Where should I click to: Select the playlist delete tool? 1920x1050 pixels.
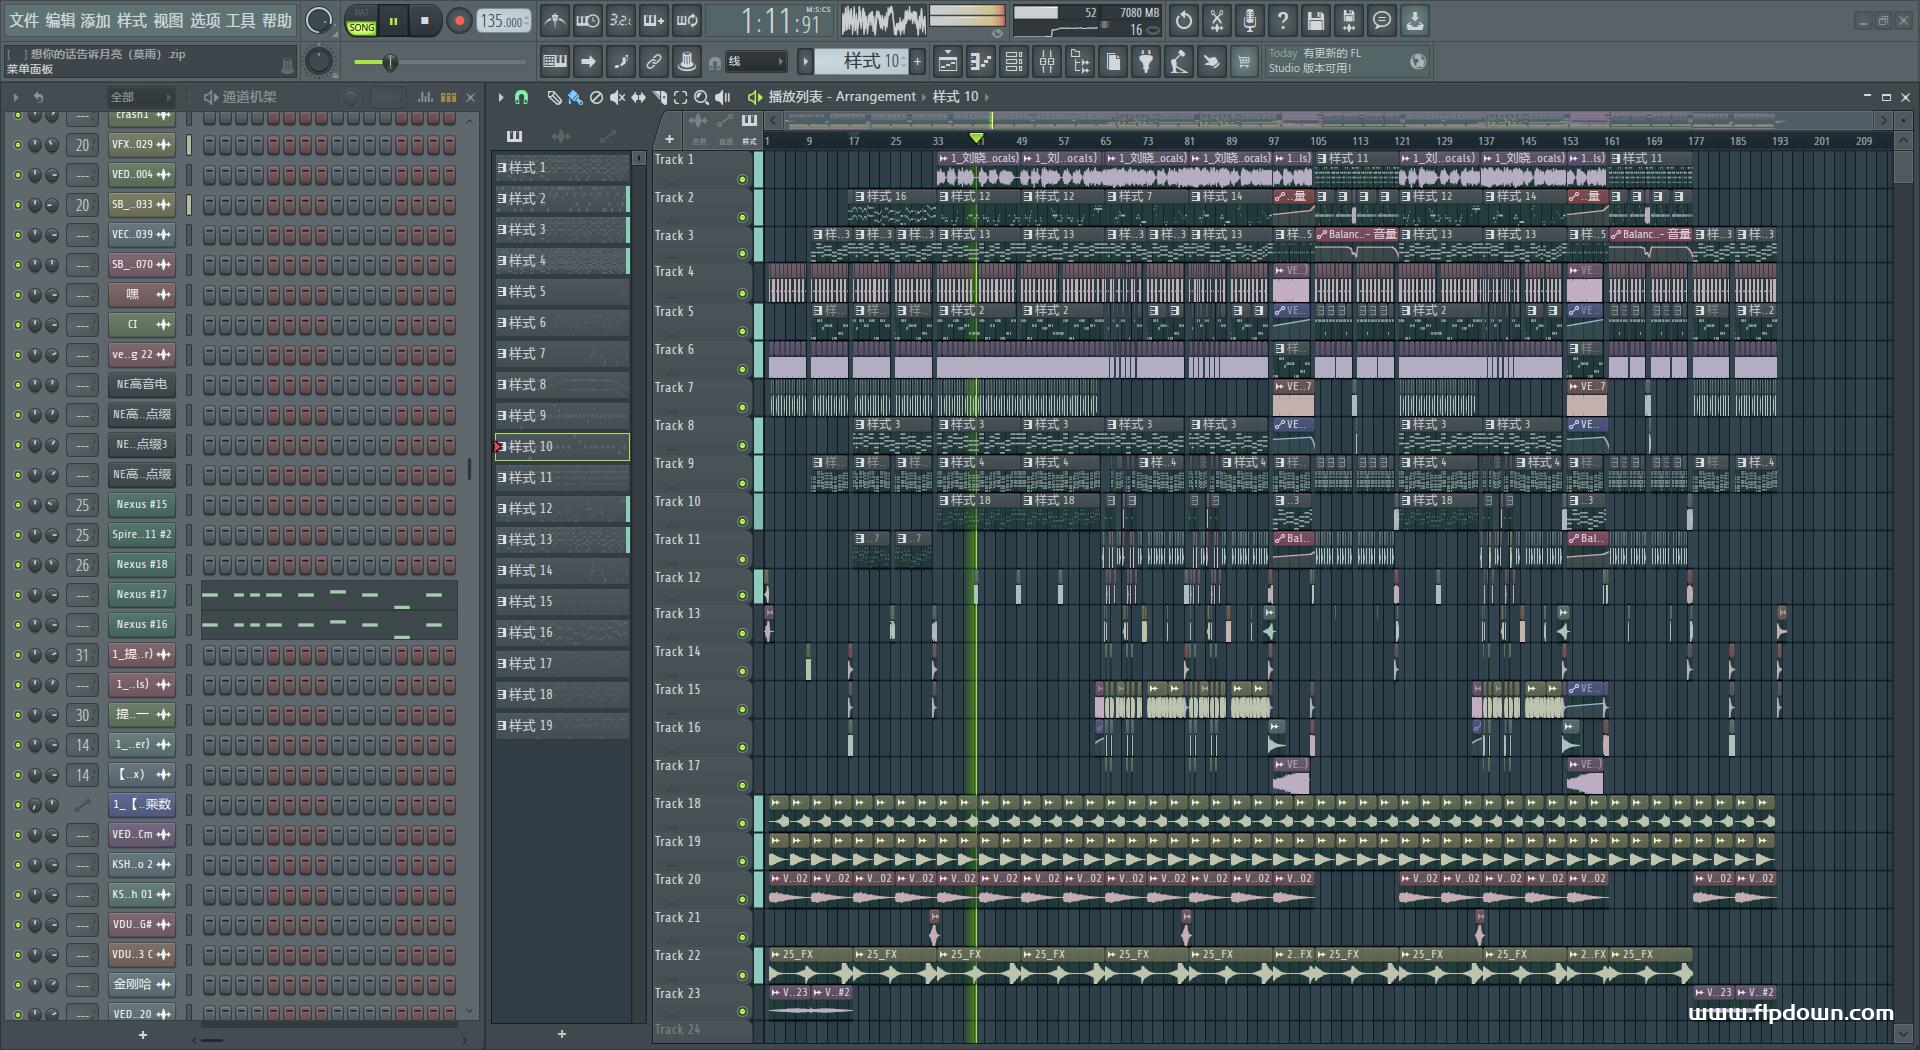point(596,97)
